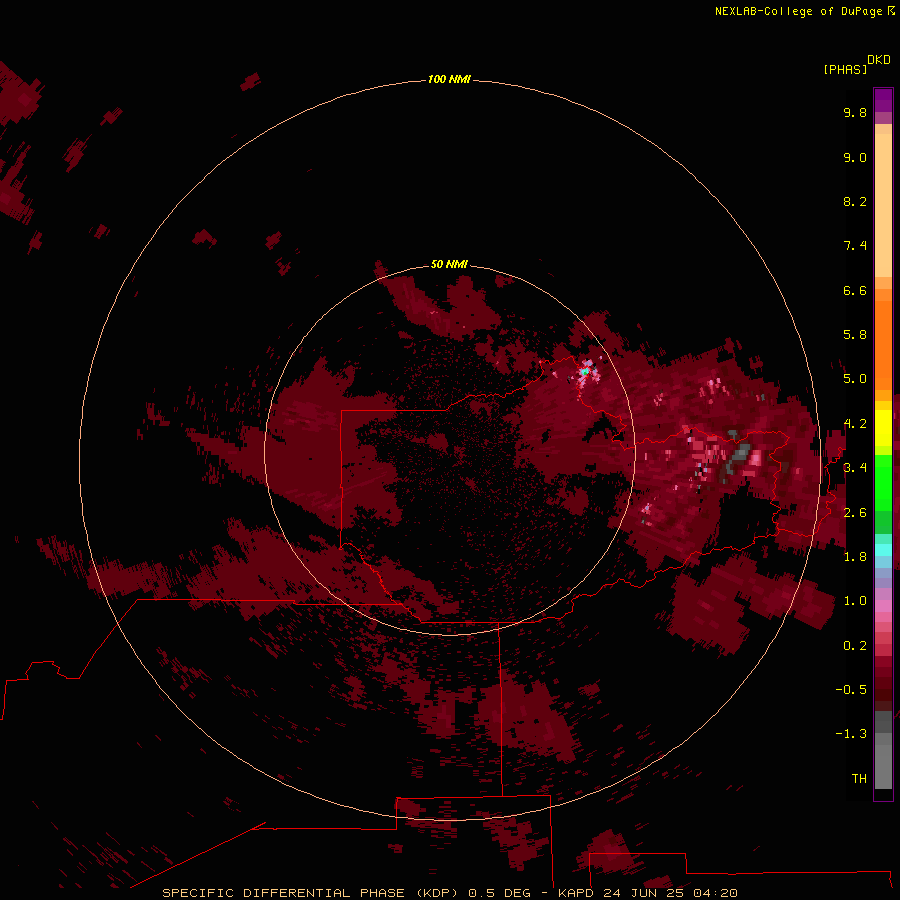The height and width of the screenshot is (900, 900).
Task: Click the 100 NMI range ring label
Action: click(x=449, y=79)
